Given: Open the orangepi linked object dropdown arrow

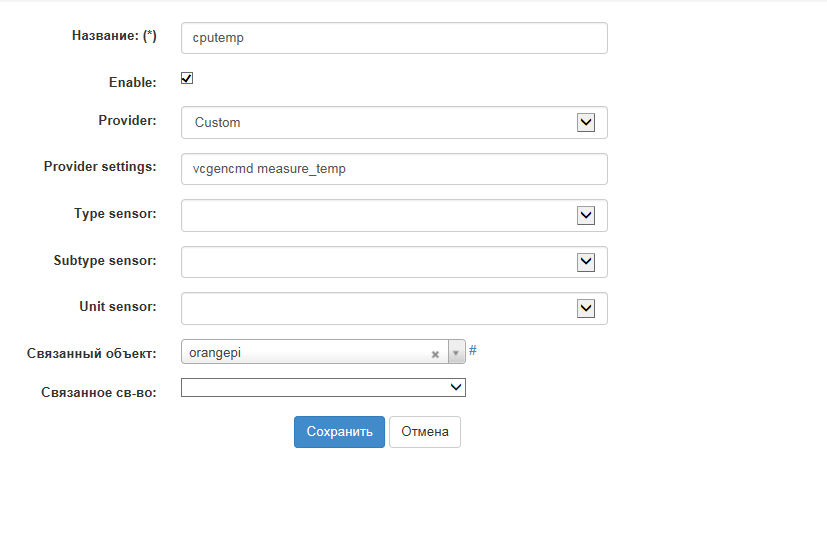Looking at the screenshot, I should (456, 353).
